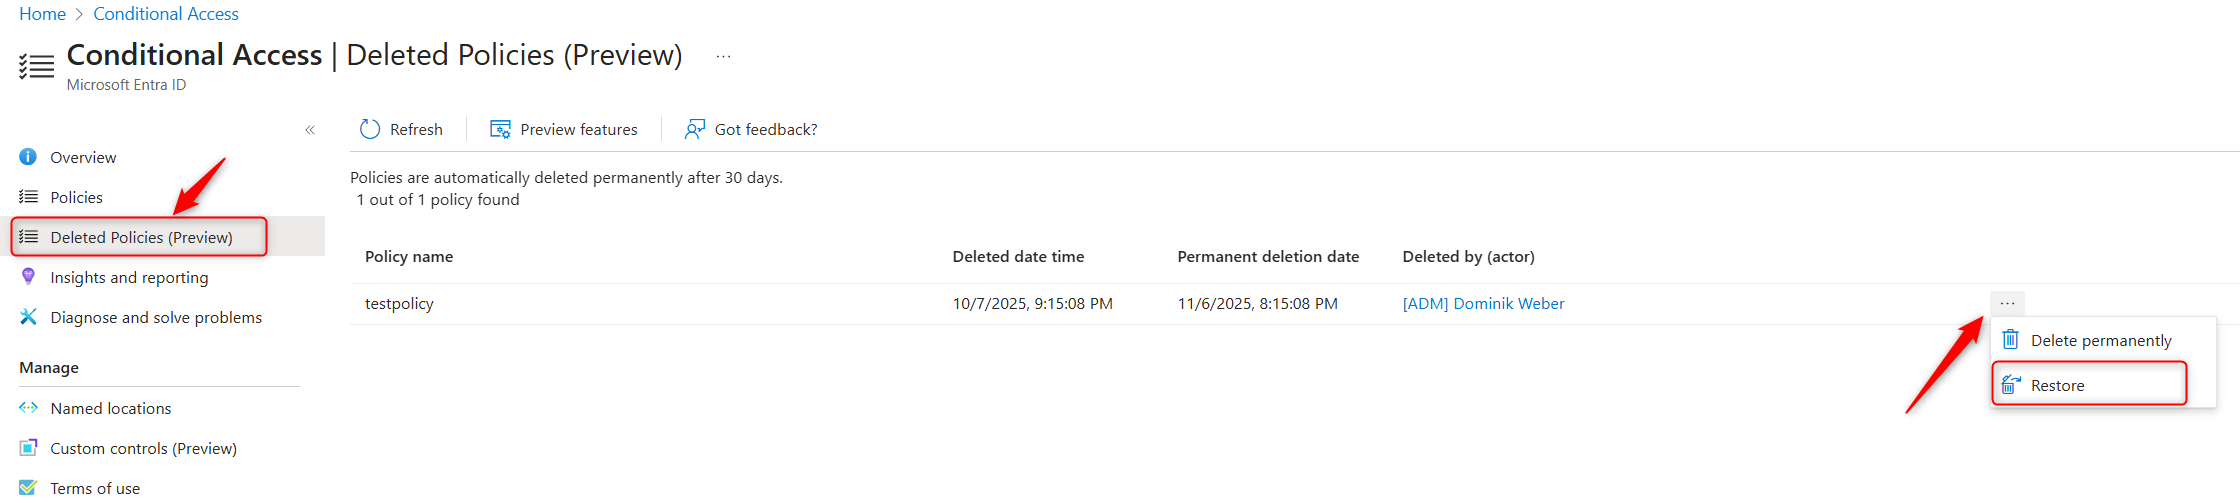Select Policies in the left navigation
Screen dimensions: 2240x503
tap(76, 197)
